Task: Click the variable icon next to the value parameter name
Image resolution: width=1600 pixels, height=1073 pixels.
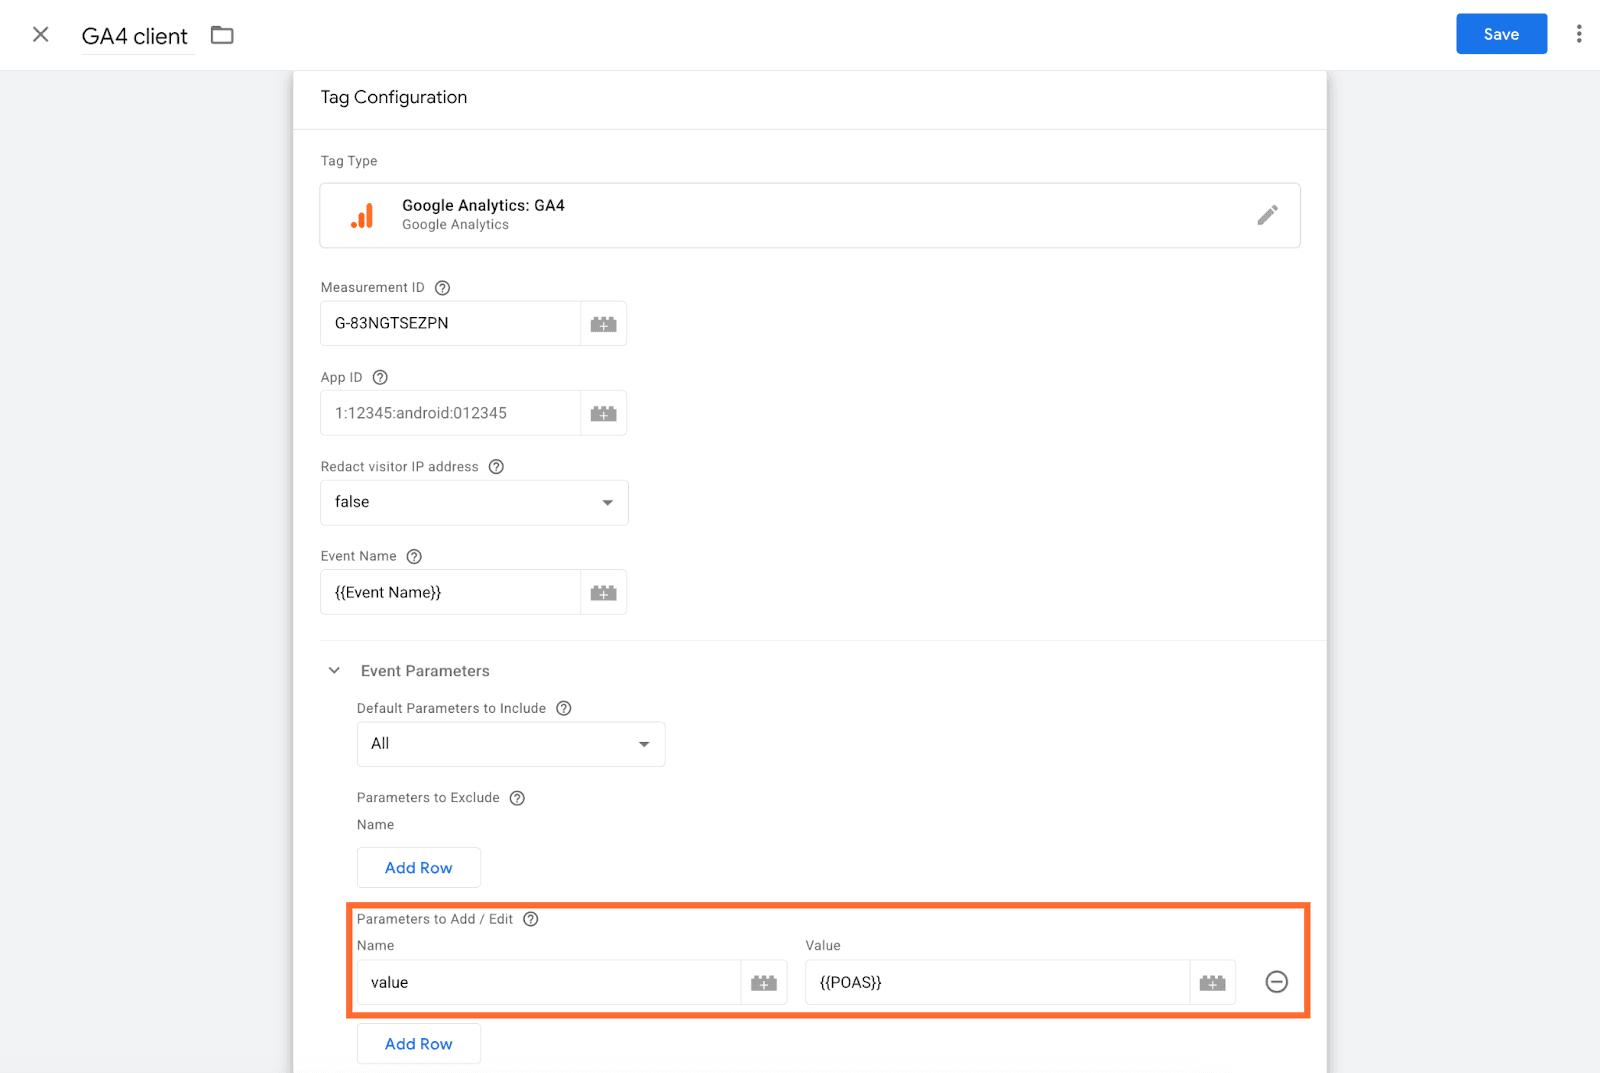Action: click(x=763, y=982)
